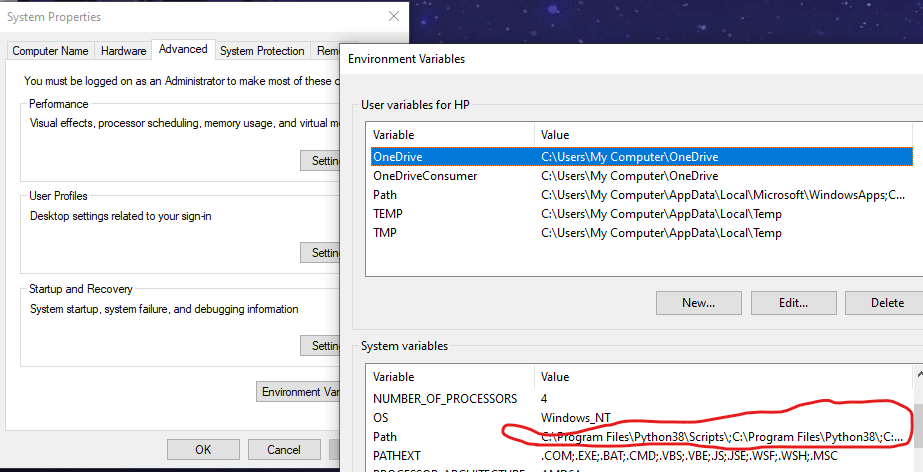Open Startup and Recovery Settings button

pos(320,345)
